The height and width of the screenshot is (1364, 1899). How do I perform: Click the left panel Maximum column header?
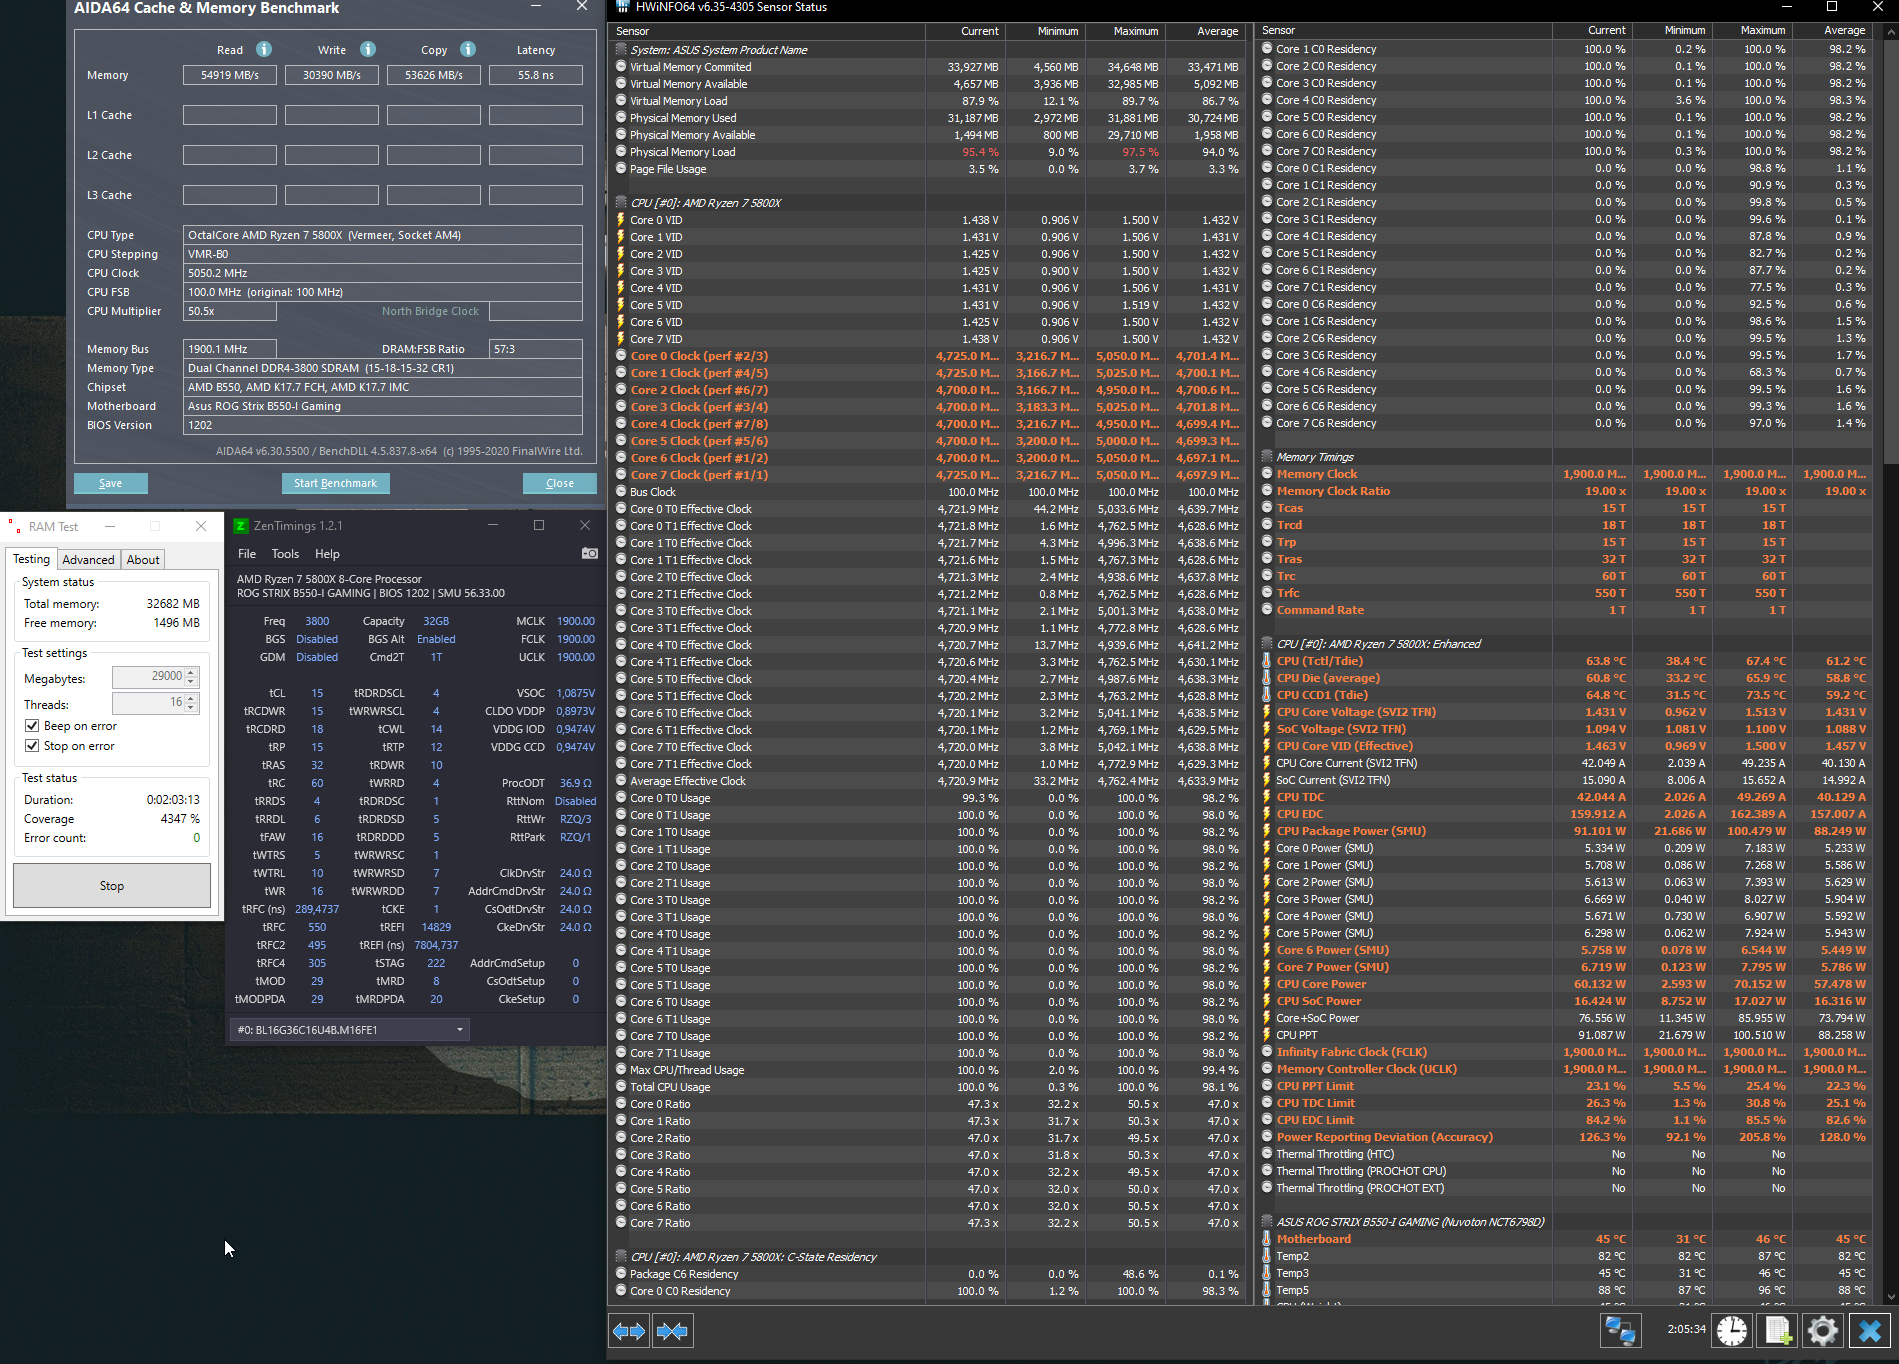click(x=1124, y=31)
